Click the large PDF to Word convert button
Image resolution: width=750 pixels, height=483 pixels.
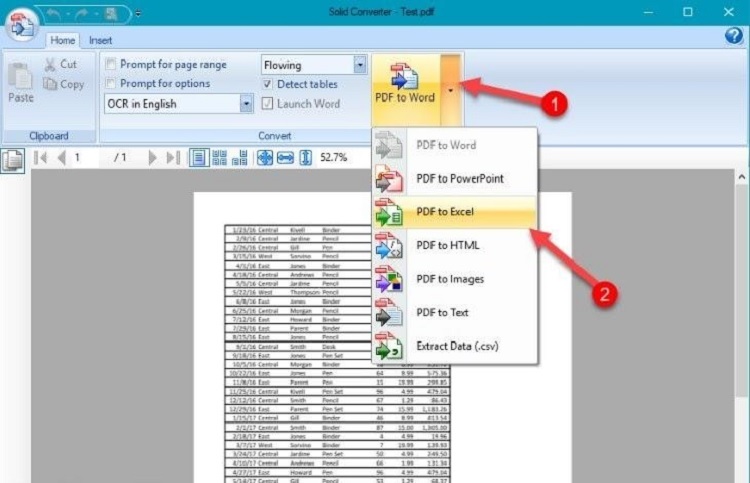click(x=405, y=88)
